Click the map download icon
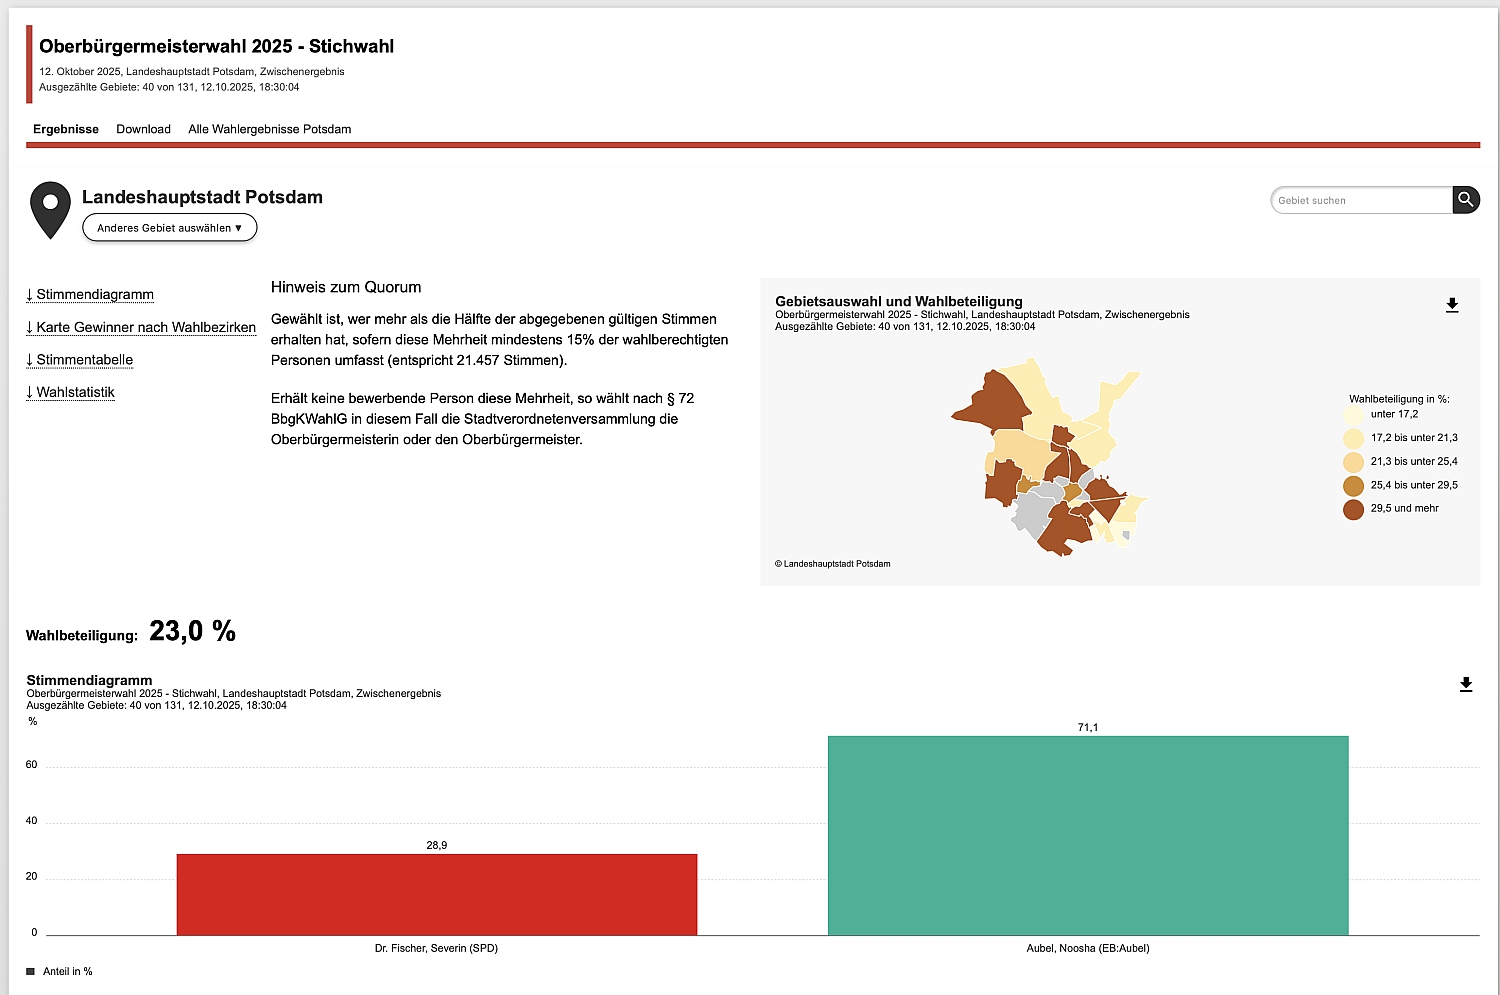The image size is (1500, 995). coord(1452,305)
